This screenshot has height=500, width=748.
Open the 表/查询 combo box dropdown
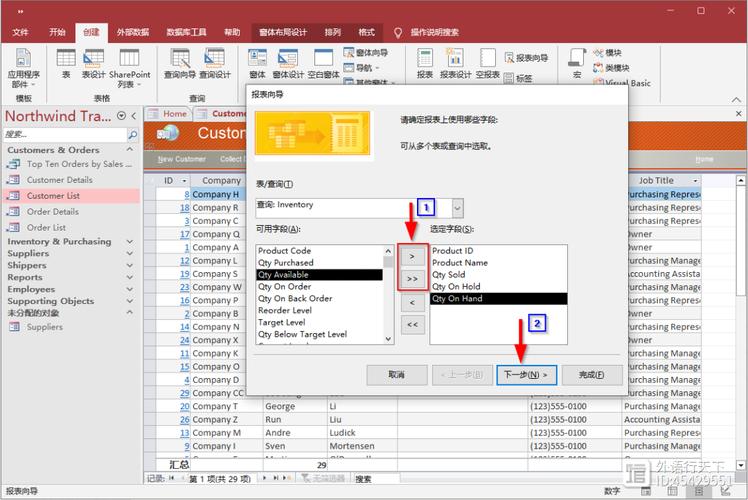tap(457, 208)
